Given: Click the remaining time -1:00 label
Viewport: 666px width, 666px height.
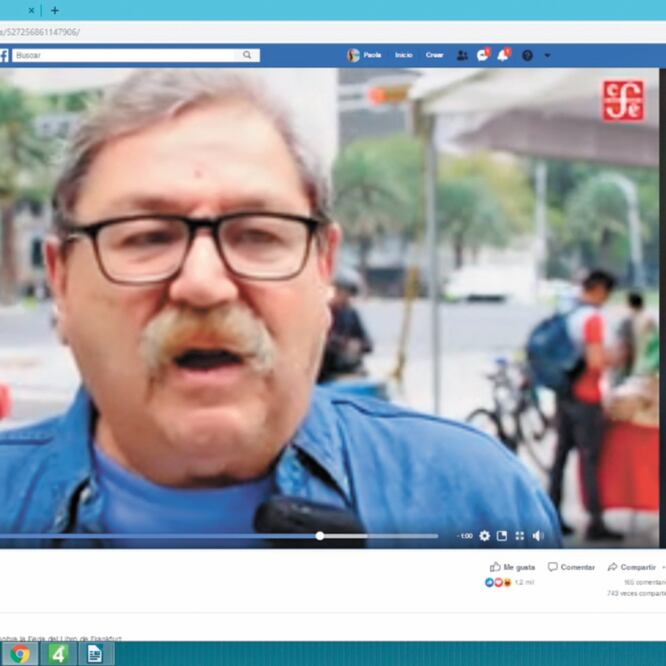Looking at the screenshot, I should [465, 536].
